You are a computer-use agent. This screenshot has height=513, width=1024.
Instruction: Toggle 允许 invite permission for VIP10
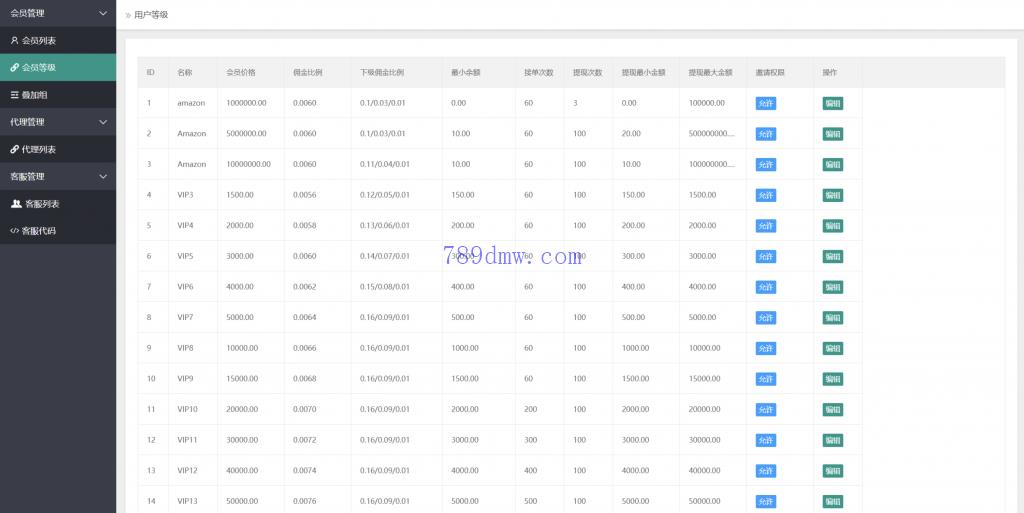pyautogui.click(x=765, y=410)
